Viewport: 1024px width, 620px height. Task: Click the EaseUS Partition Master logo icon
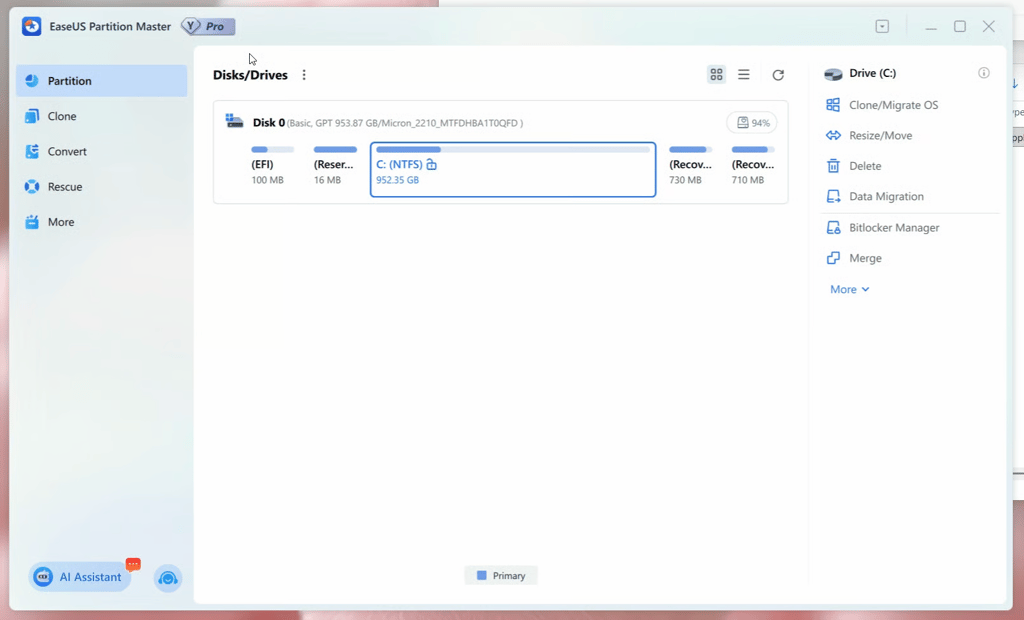tap(31, 26)
